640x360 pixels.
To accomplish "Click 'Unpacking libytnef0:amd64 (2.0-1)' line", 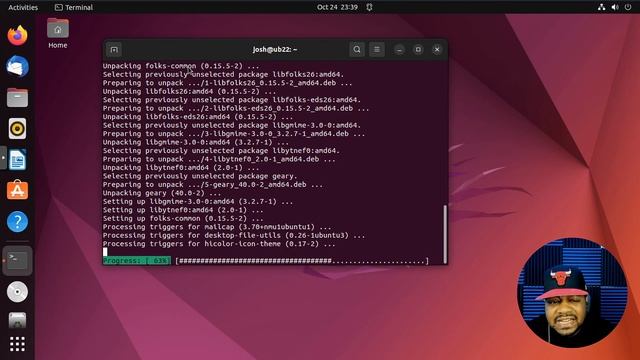I will tap(181, 168).
